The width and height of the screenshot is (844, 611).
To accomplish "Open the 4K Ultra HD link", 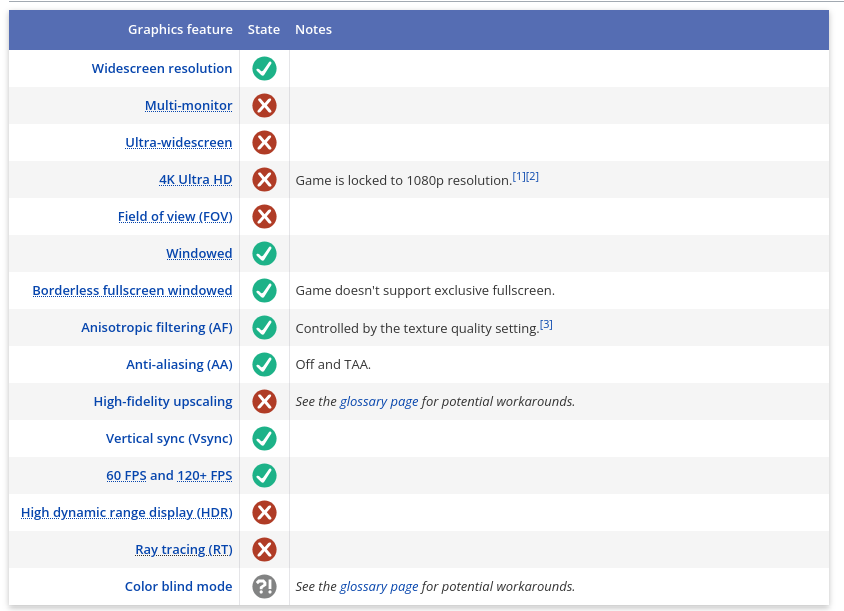I will coord(195,179).
